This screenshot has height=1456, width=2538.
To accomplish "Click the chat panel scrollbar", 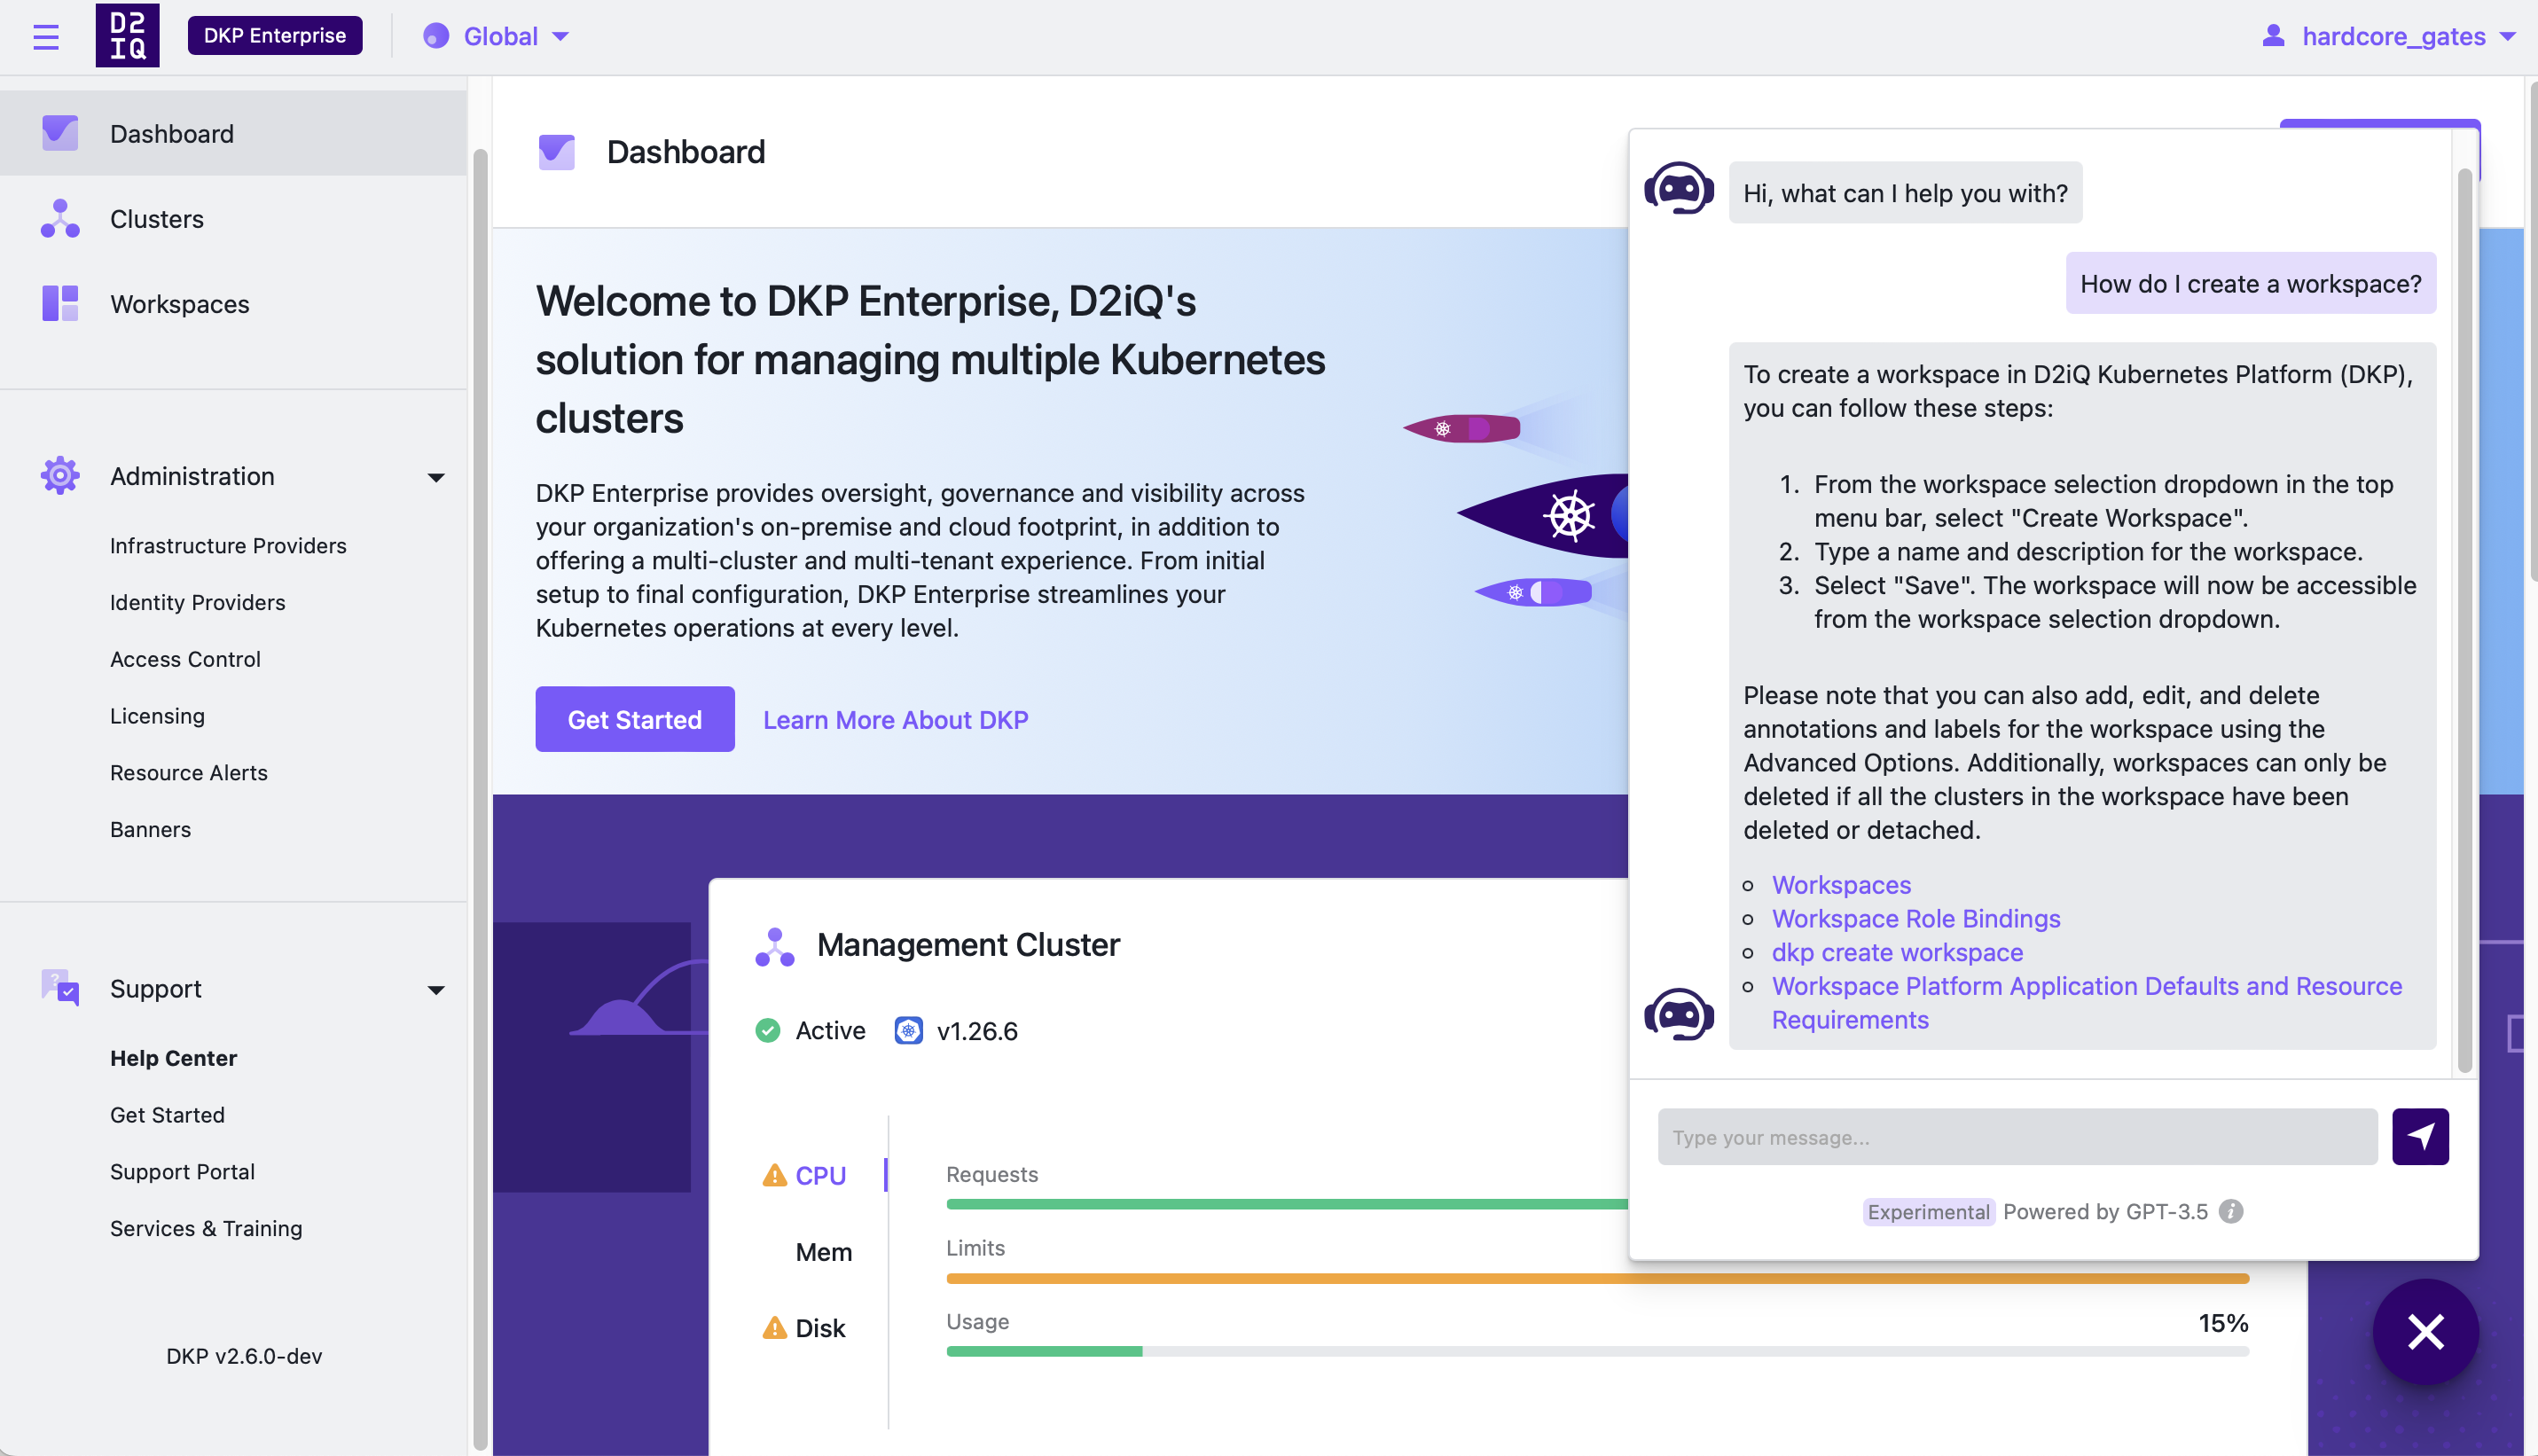I will pos(2464,620).
